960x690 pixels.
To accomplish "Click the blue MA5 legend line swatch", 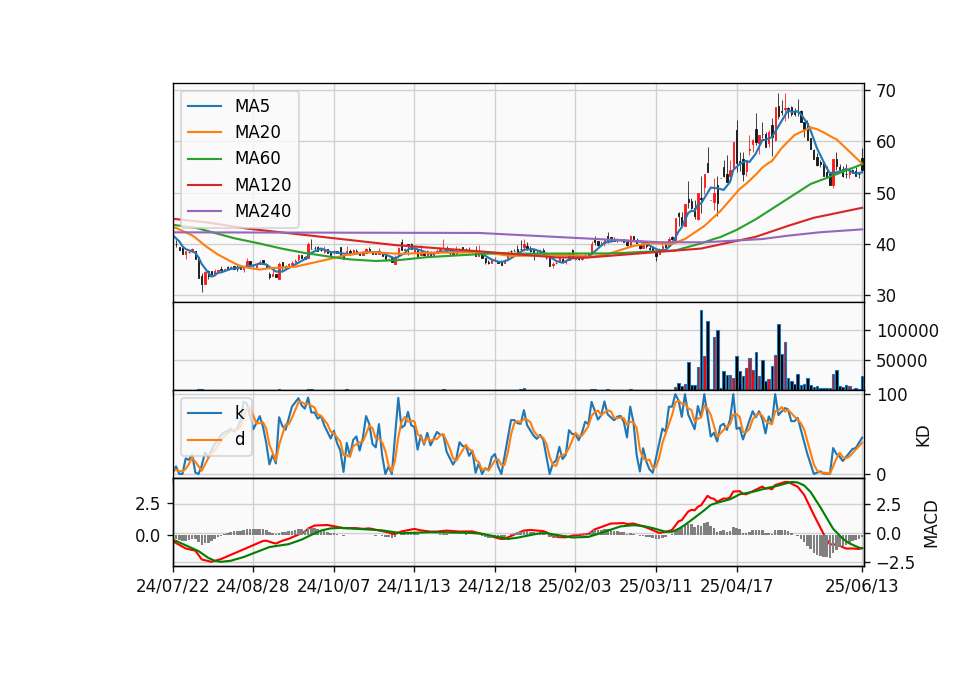I will 204,106.
